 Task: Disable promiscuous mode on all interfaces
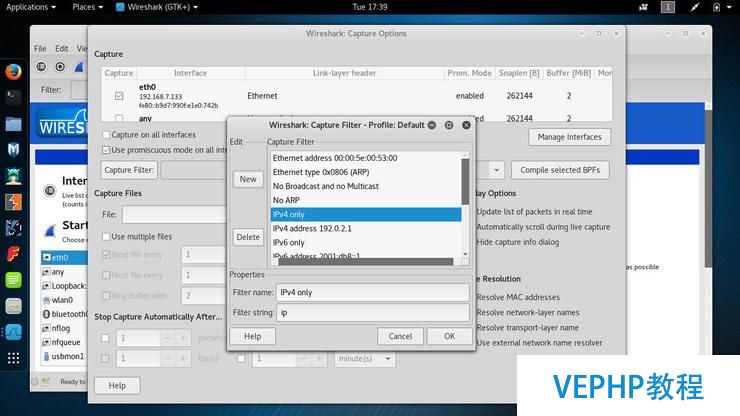(106, 150)
